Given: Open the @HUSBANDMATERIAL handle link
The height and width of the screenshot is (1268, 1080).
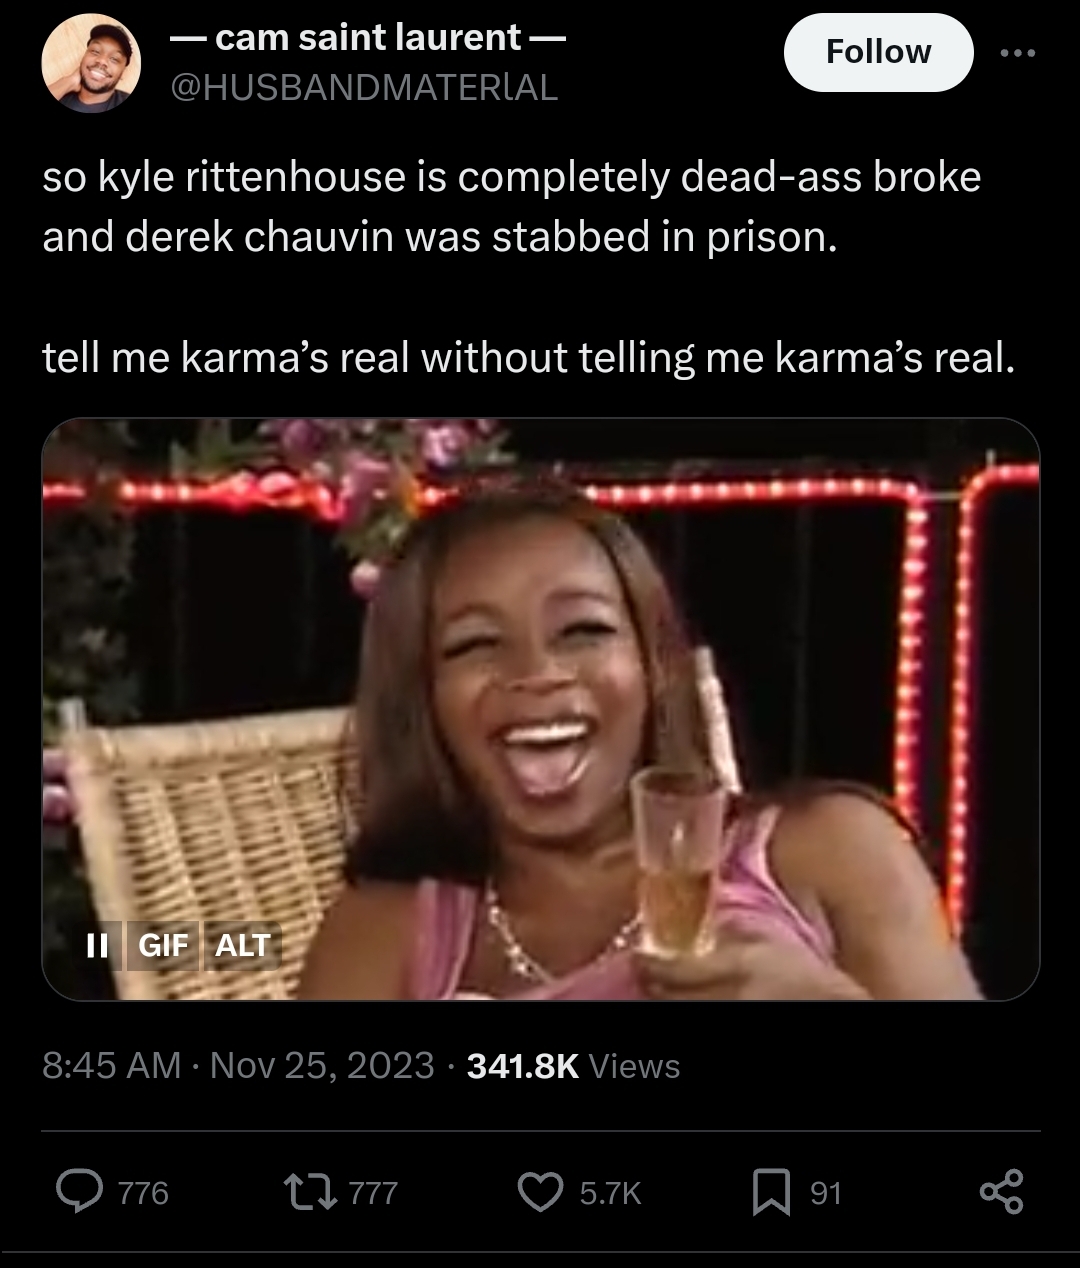Looking at the screenshot, I should point(364,89).
